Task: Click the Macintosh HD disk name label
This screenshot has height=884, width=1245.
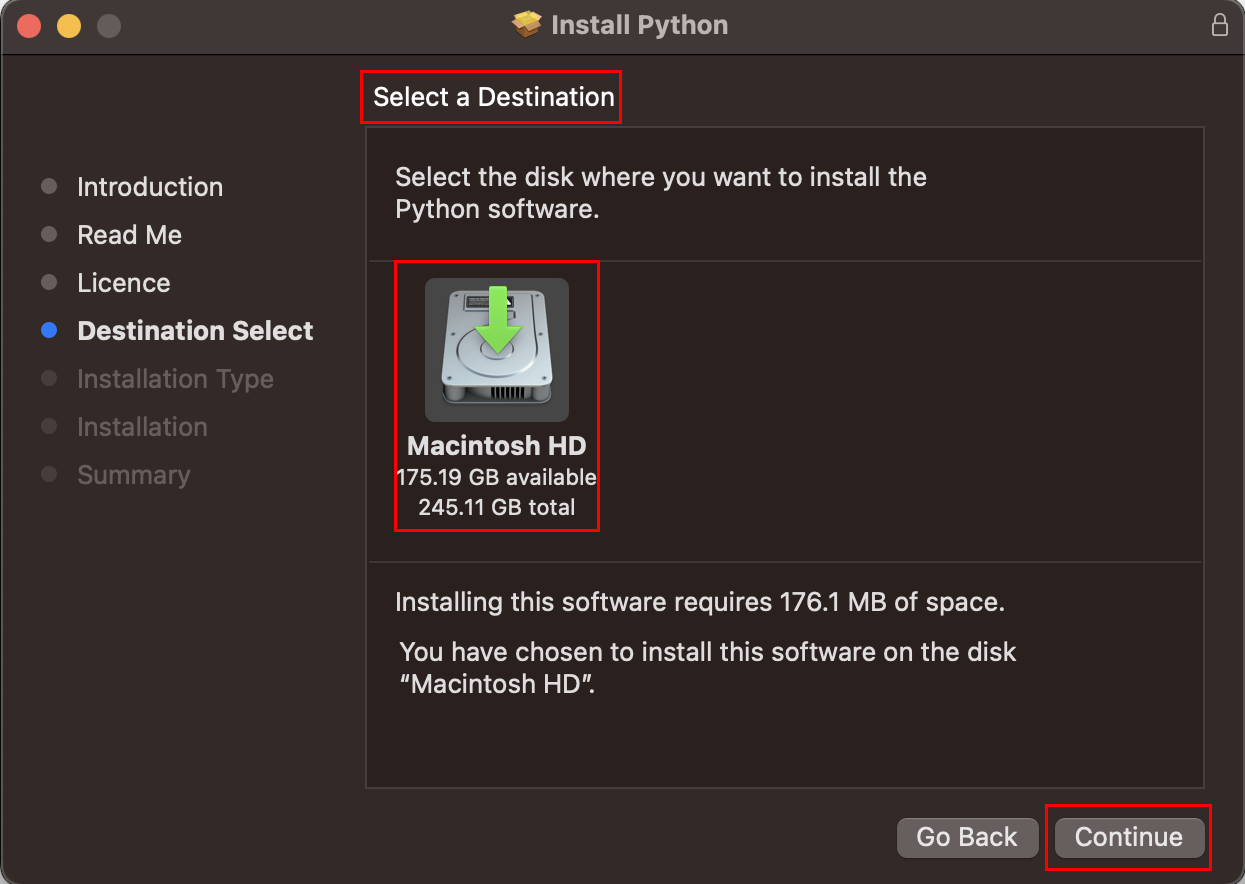Action: click(x=497, y=446)
